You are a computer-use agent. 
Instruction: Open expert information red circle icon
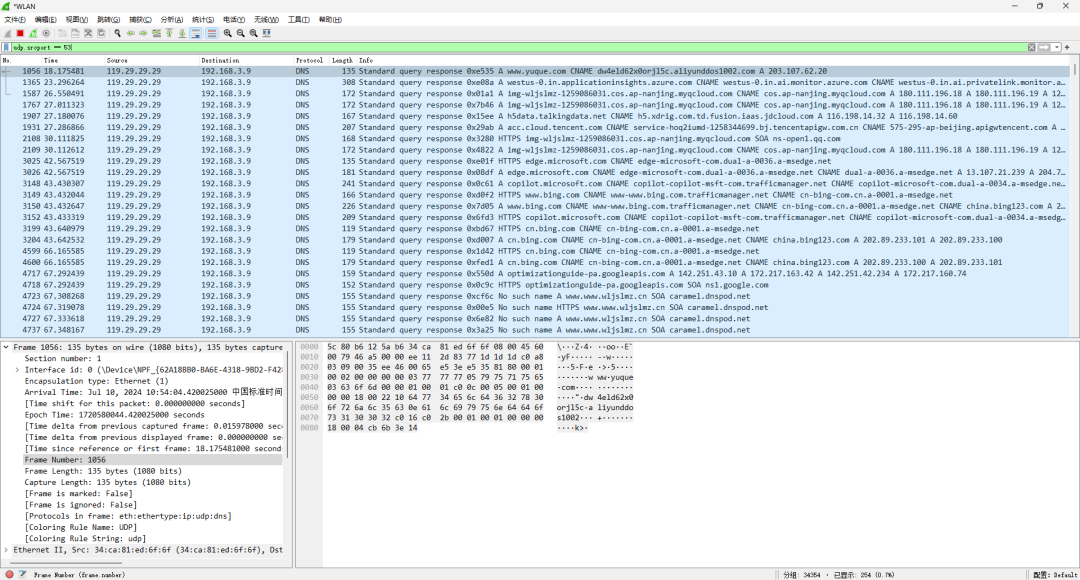pos(9,574)
